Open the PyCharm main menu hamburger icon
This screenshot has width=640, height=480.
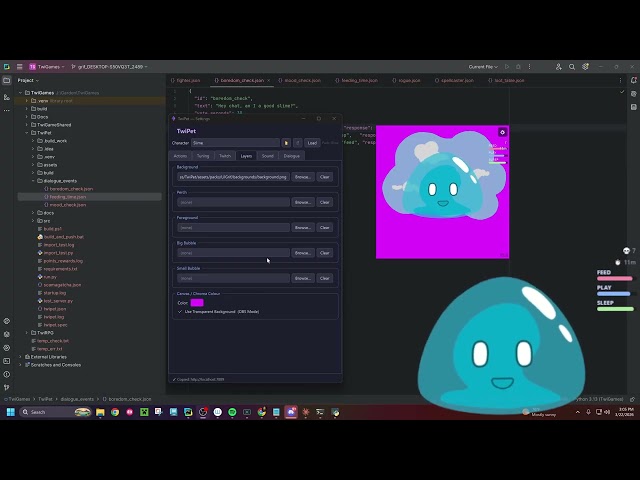pyautogui.click(x=19, y=67)
